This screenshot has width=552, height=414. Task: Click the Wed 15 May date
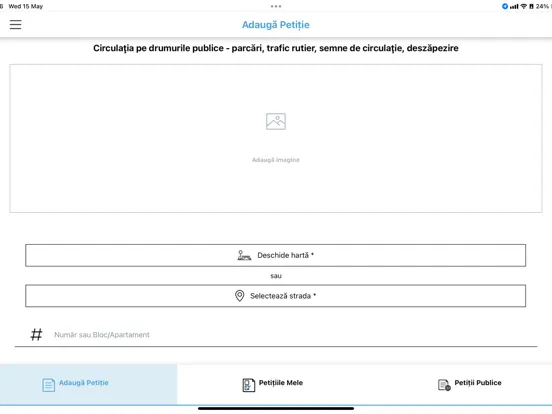(x=26, y=6)
